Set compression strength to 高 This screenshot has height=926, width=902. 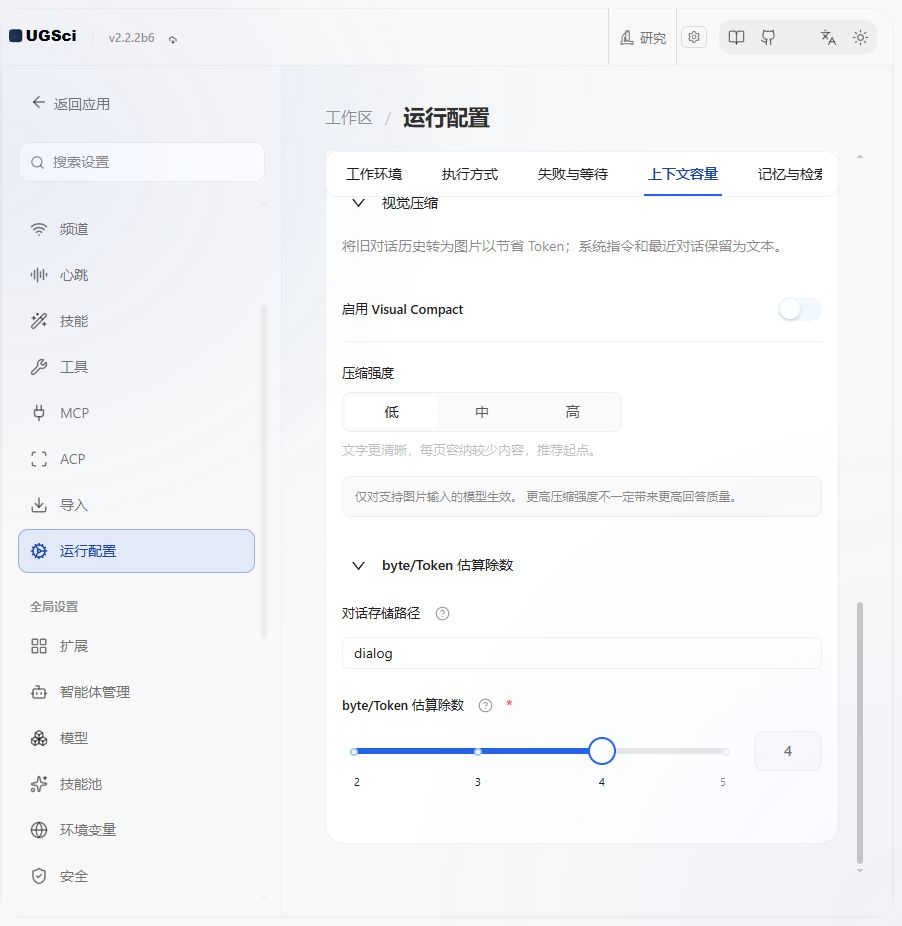[x=572, y=412]
